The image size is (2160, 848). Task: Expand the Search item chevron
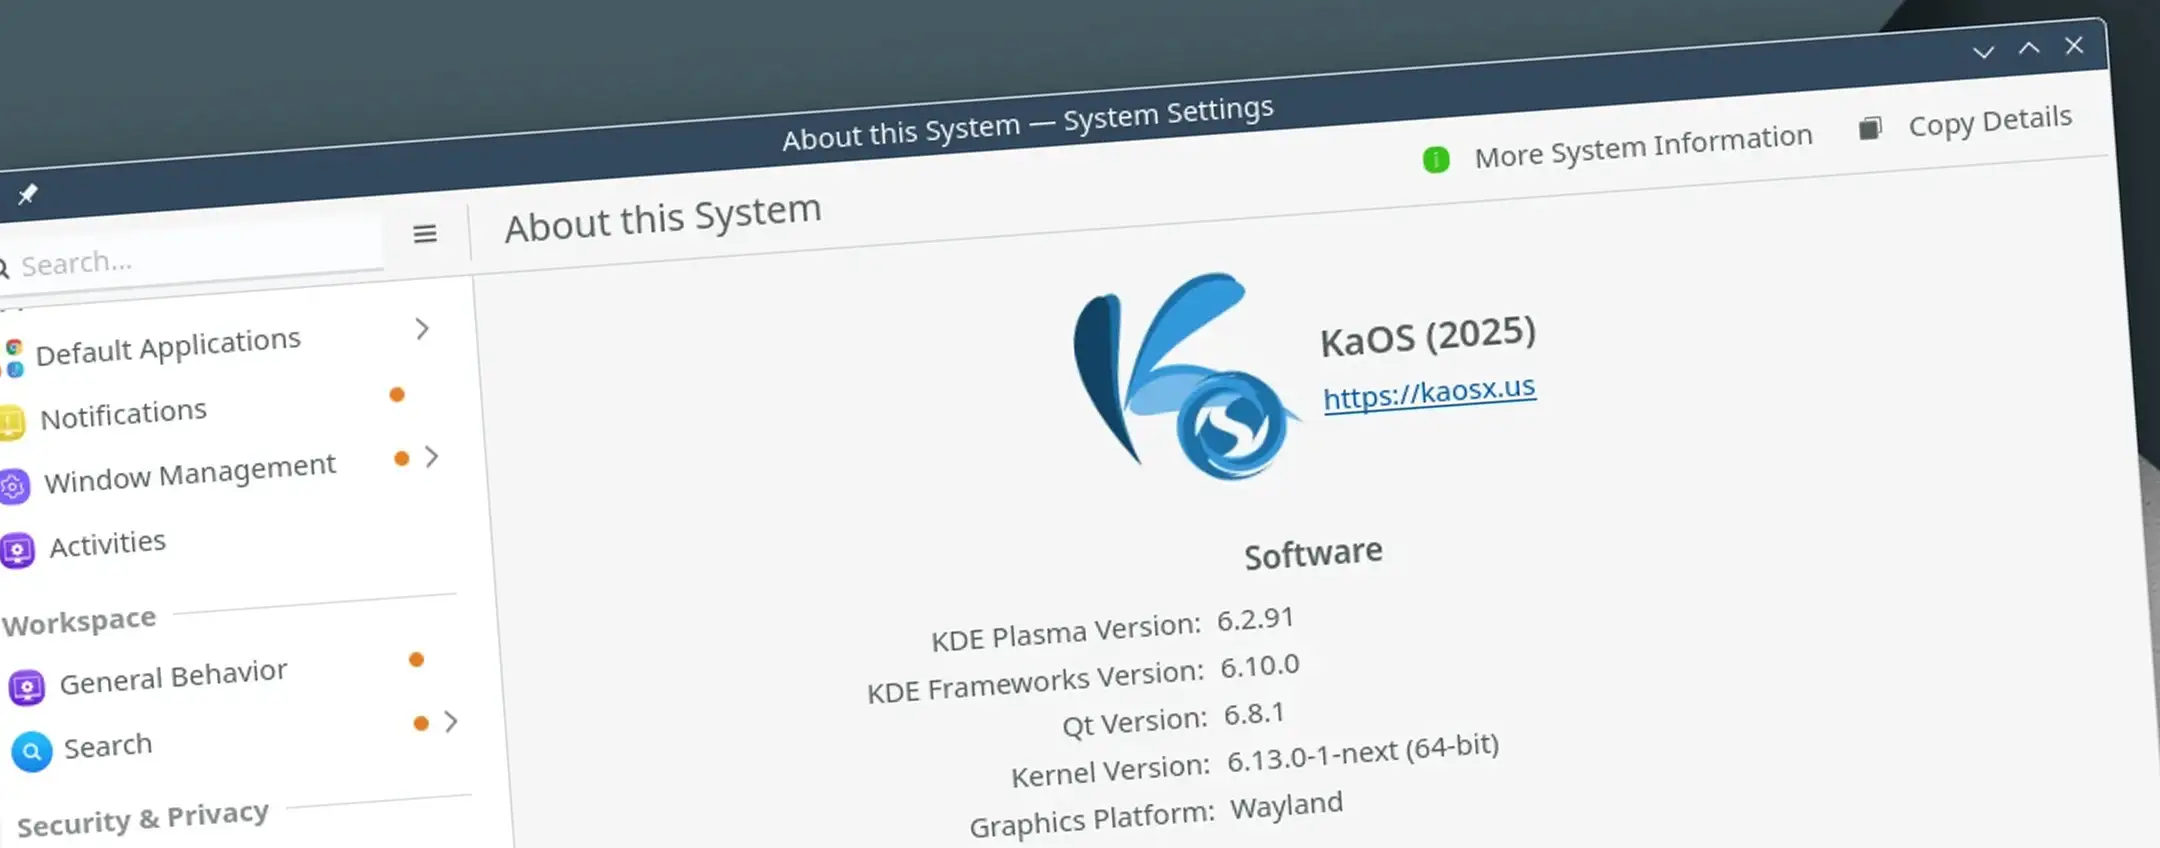pyautogui.click(x=451, y=721)
